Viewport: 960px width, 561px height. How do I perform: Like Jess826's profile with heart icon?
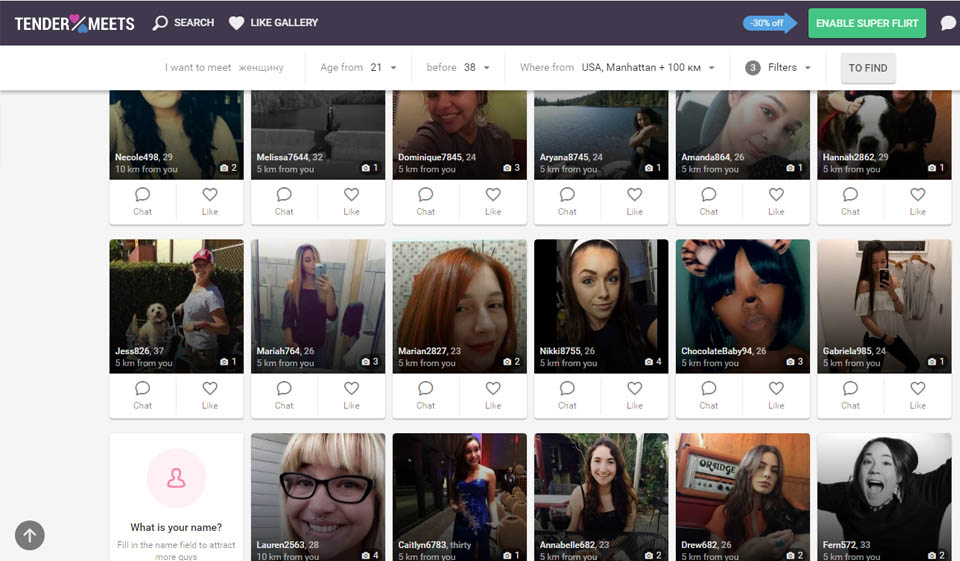210,394
